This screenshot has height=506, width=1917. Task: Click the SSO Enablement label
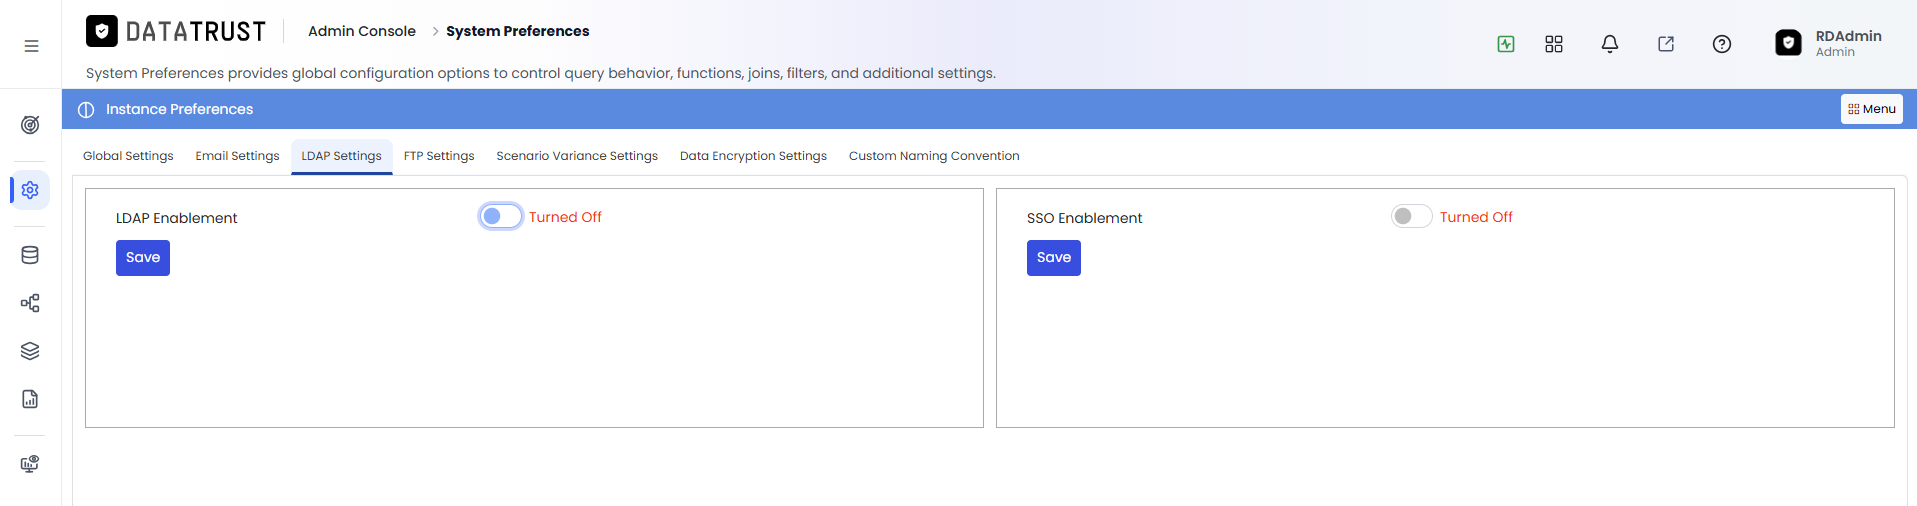(x=1084, y=218)
